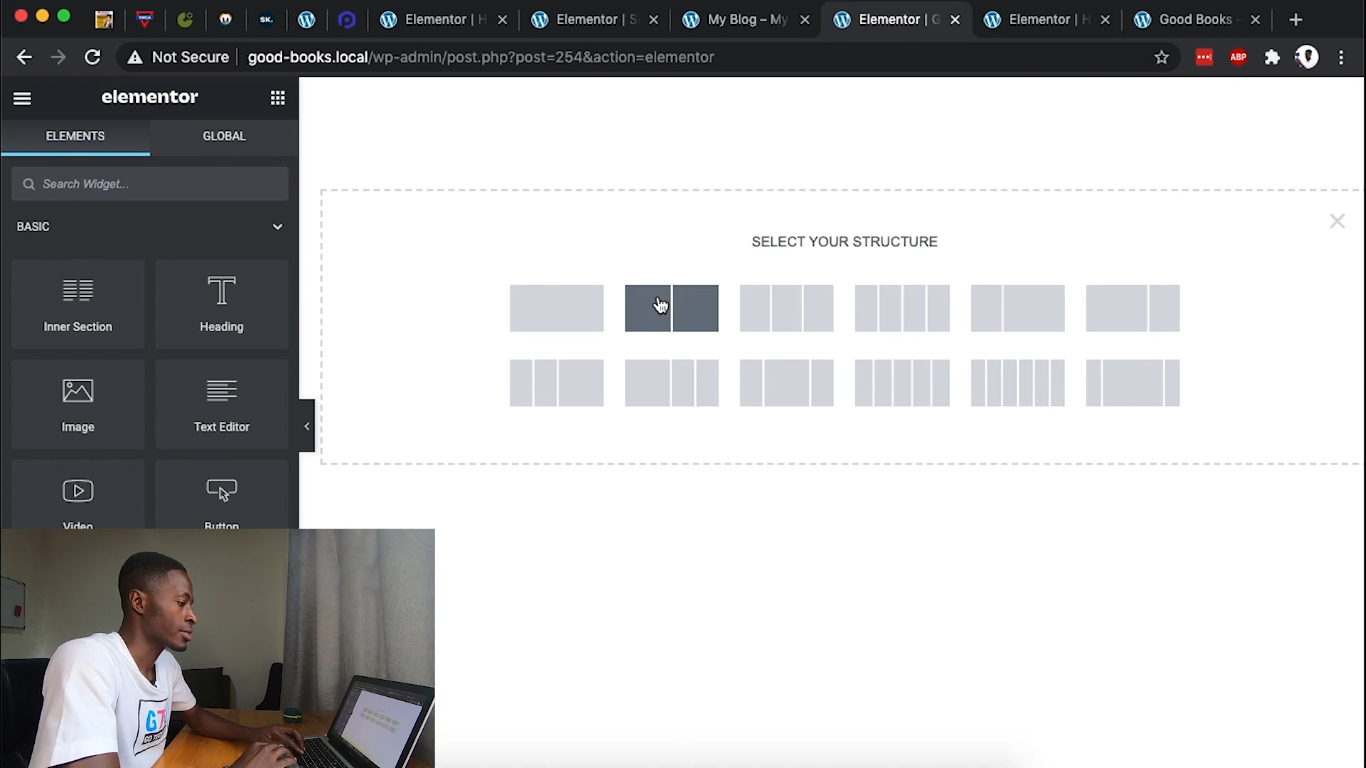
Task: Open the widgets grid icon in Elementor header
Action: 278,98
